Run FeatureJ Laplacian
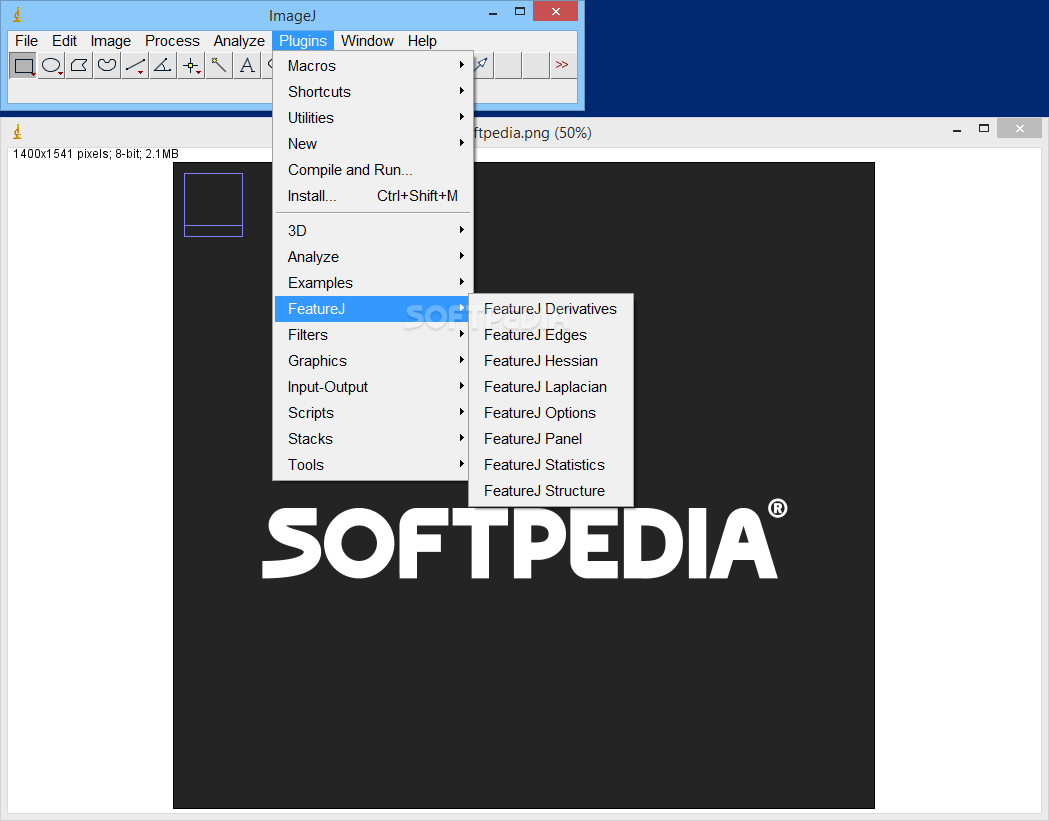 click(551, 387)
